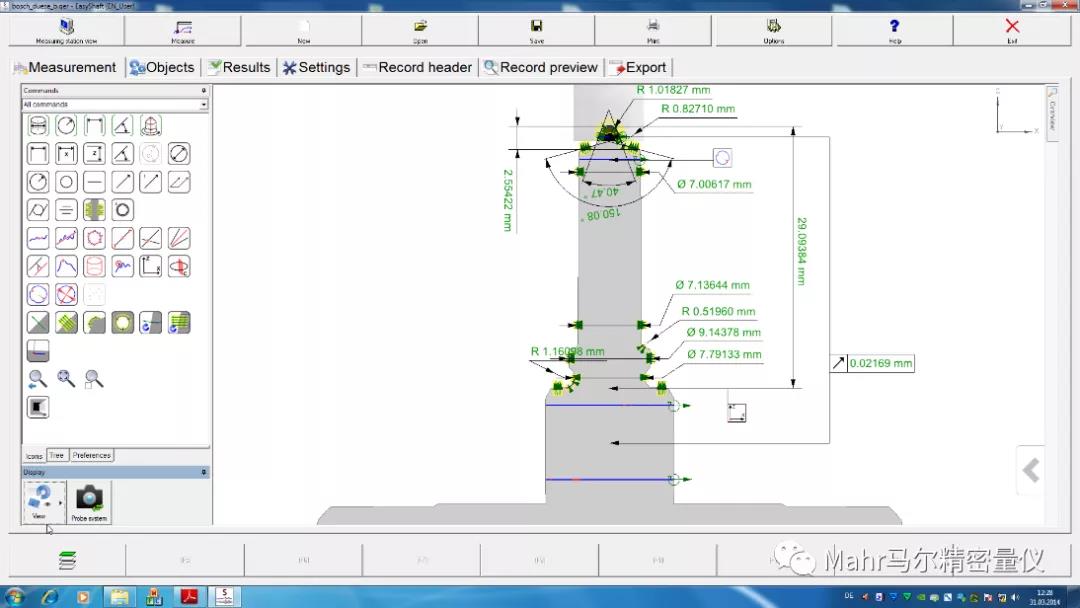
Task: Switch to the Tree tab
Action: [57, 455]
